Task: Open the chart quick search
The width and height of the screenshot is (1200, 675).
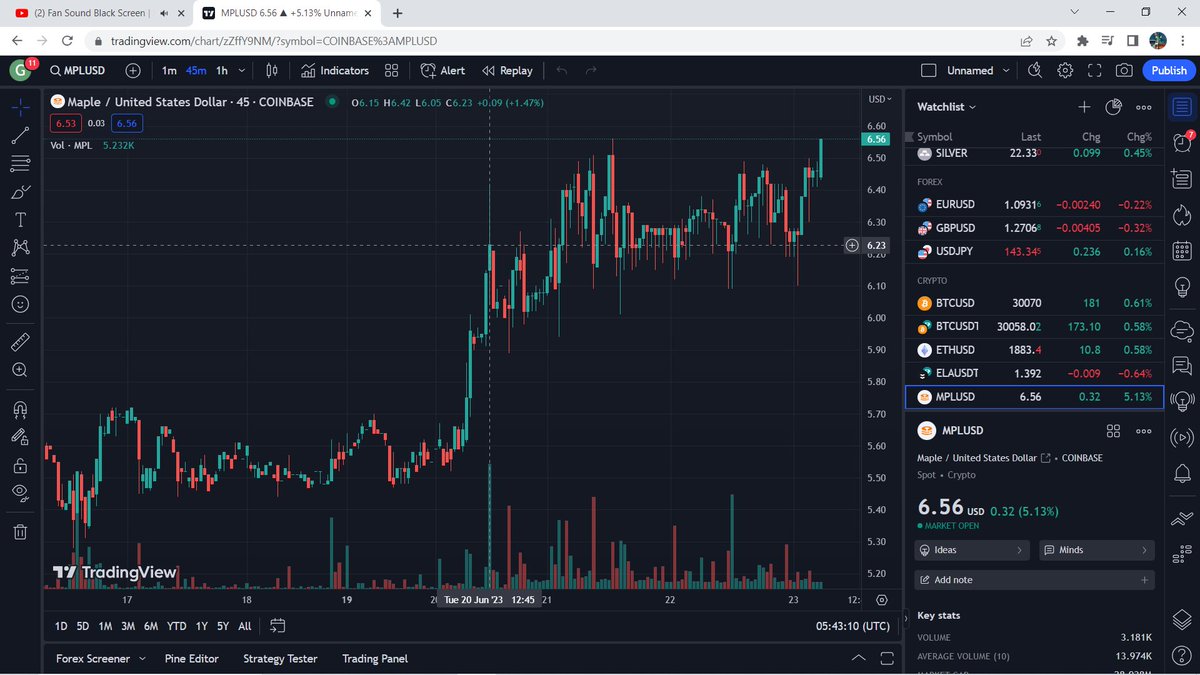Action: click(1035, 70)
